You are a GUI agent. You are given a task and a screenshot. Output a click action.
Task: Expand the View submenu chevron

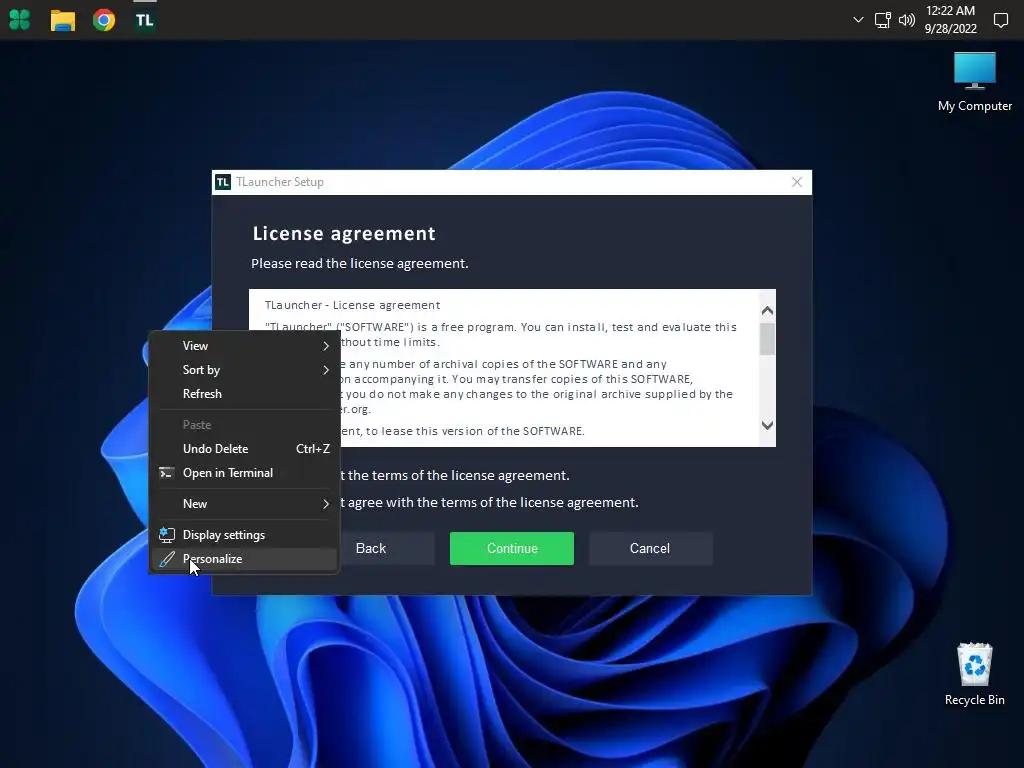pyautogui.click(x=326, y=346)
